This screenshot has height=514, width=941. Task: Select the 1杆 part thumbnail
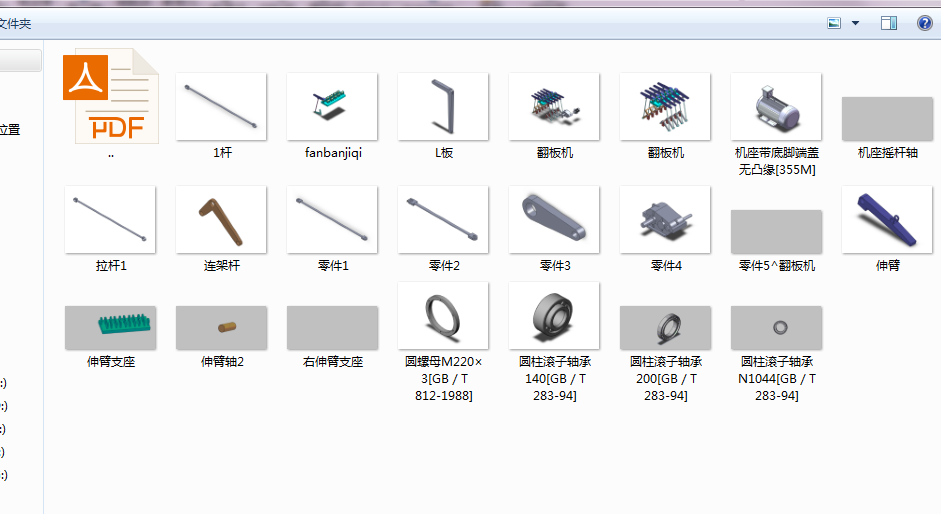coord(221,107)
